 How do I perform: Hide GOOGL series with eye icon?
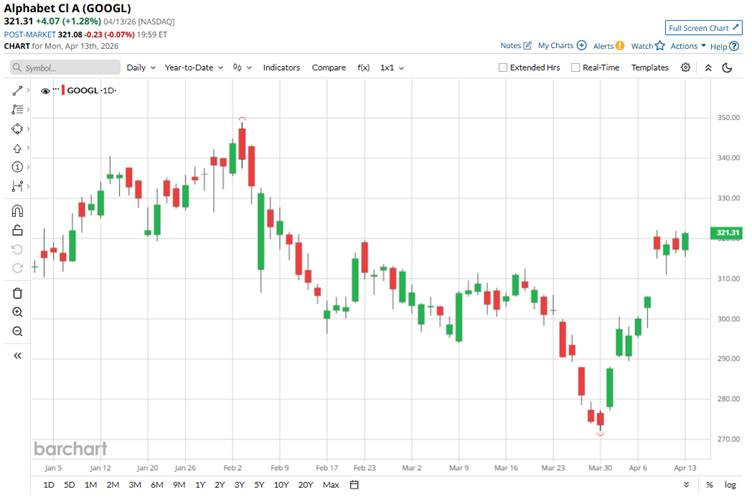point(45,90)
